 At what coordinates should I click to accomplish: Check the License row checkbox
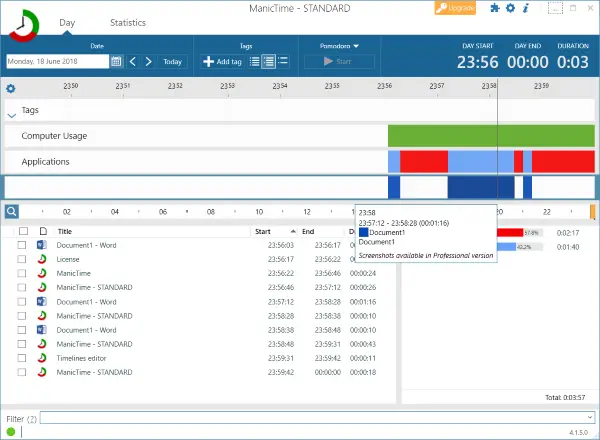(x=22, y=259)
